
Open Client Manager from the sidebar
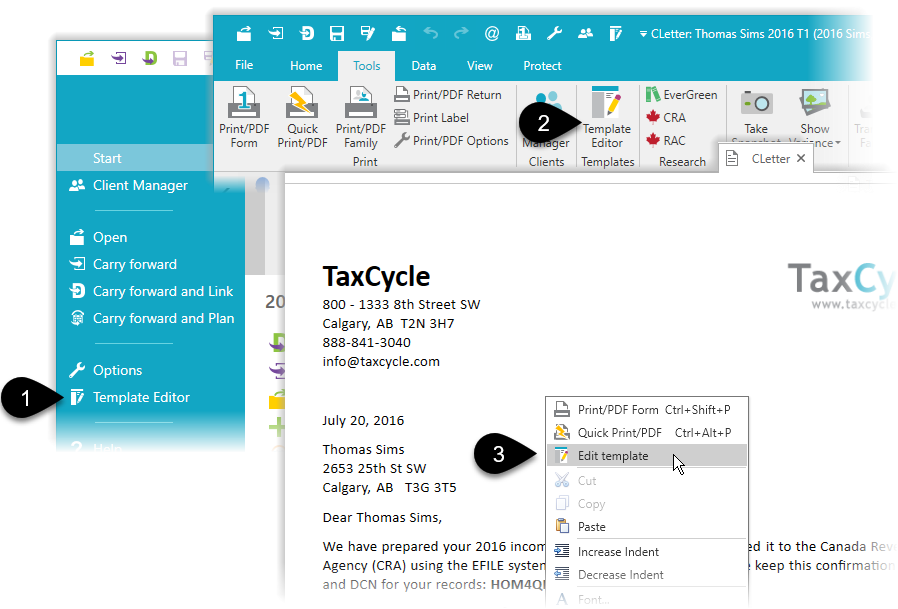click(128, 185)
